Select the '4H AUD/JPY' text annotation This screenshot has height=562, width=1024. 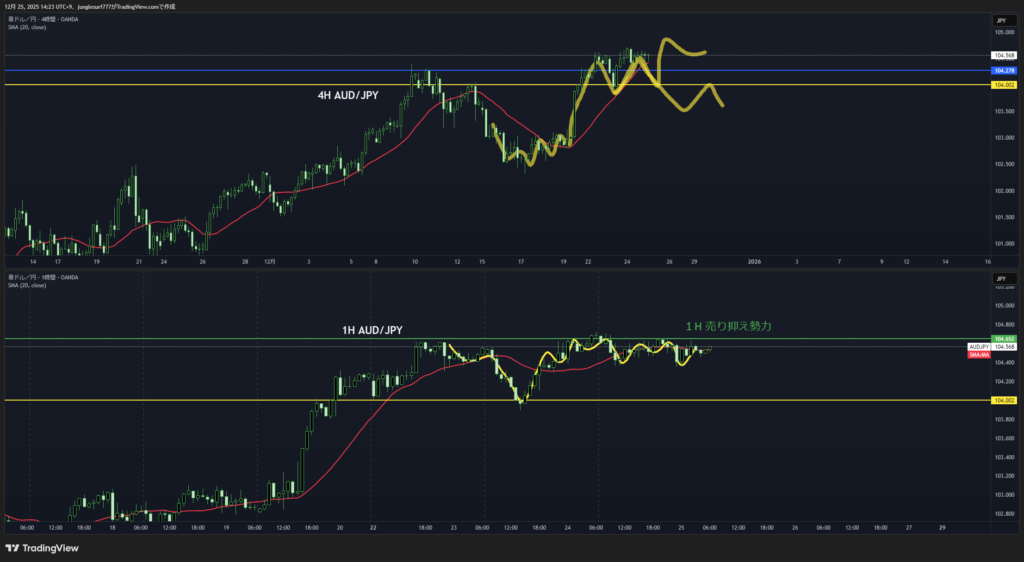[350, 98]
